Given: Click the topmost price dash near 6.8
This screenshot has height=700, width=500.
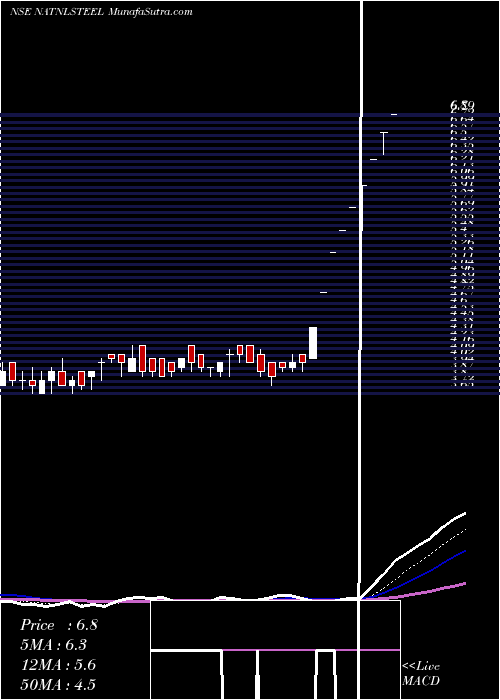Looking at the screenshot, I should click(394, 115).
